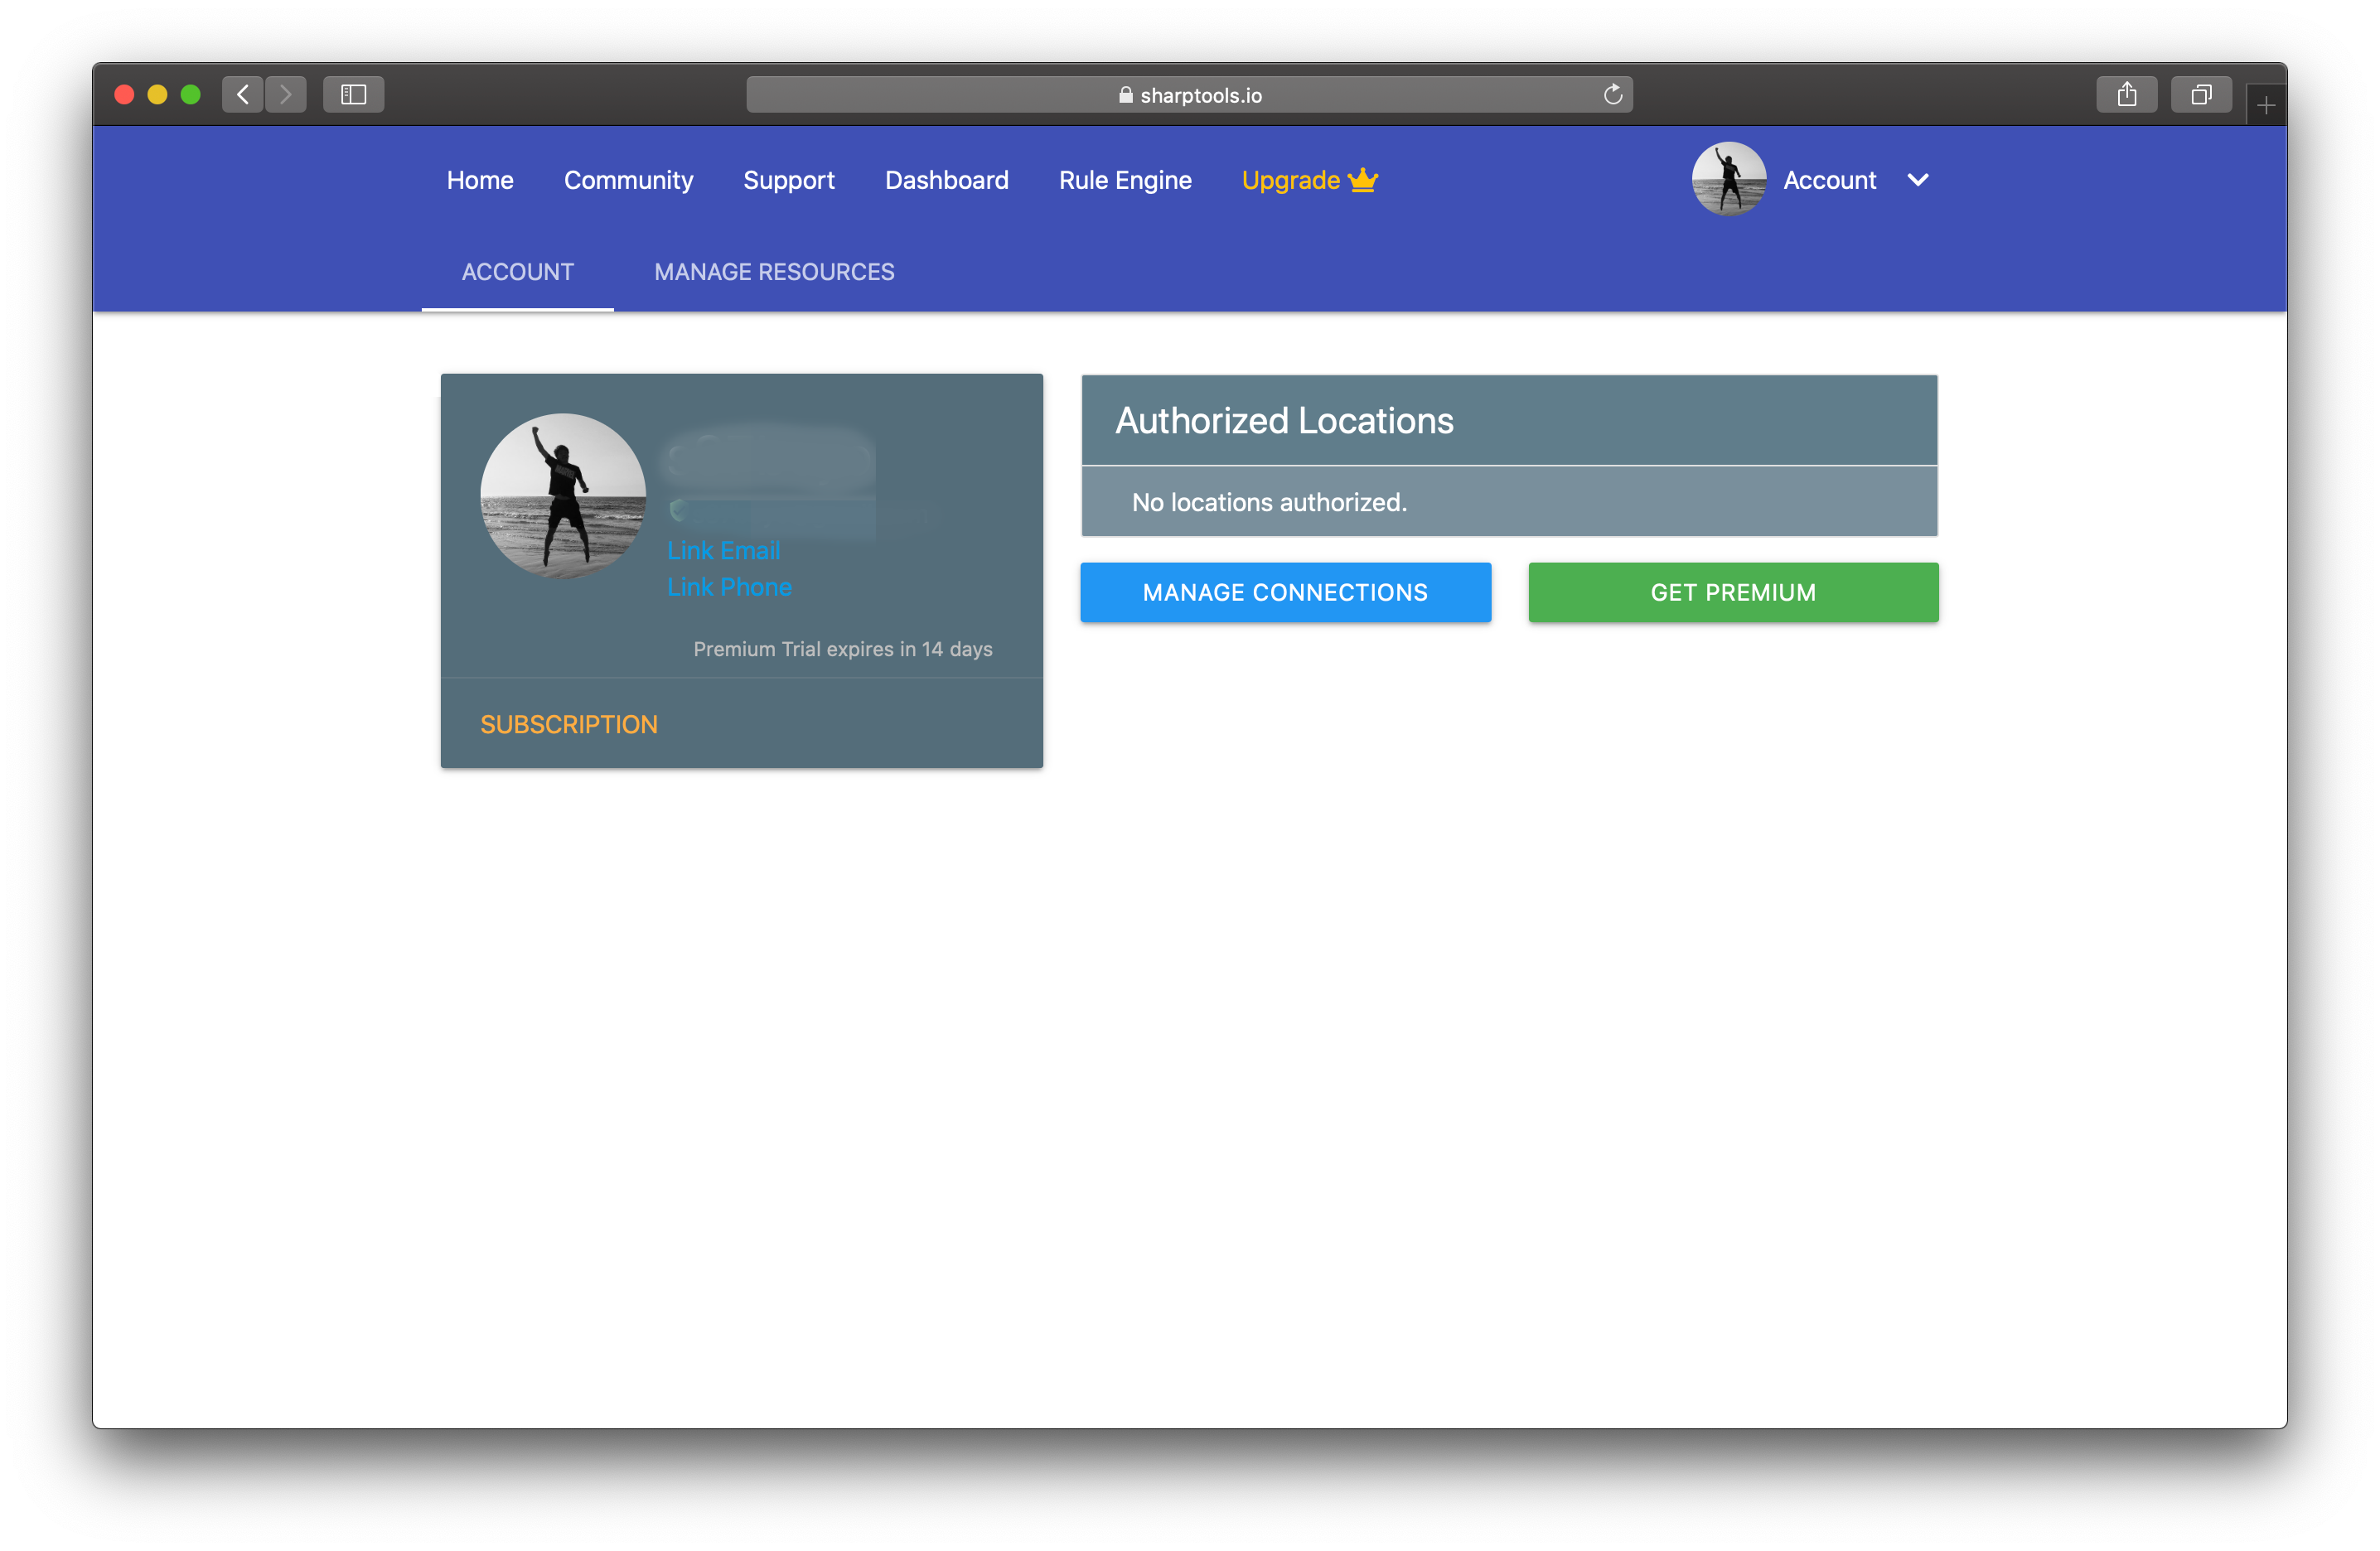This screenshot has height=1551, width=2380.
Task: Go to the Dashboard nav link
Action: pos(946,180)
